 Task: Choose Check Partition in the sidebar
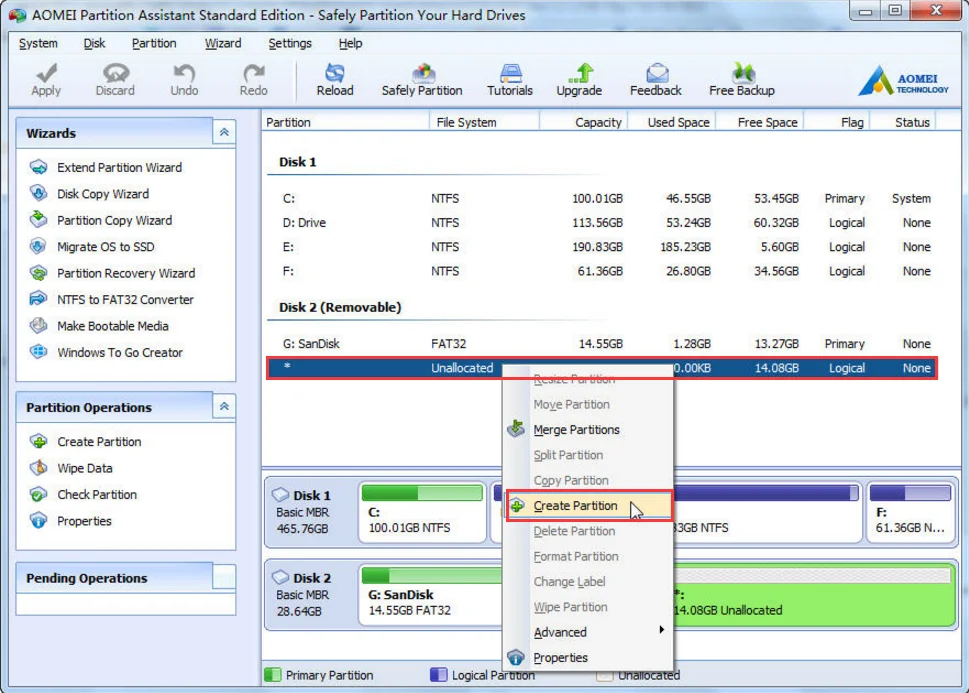pyautogui.click(x=97, y=495)
